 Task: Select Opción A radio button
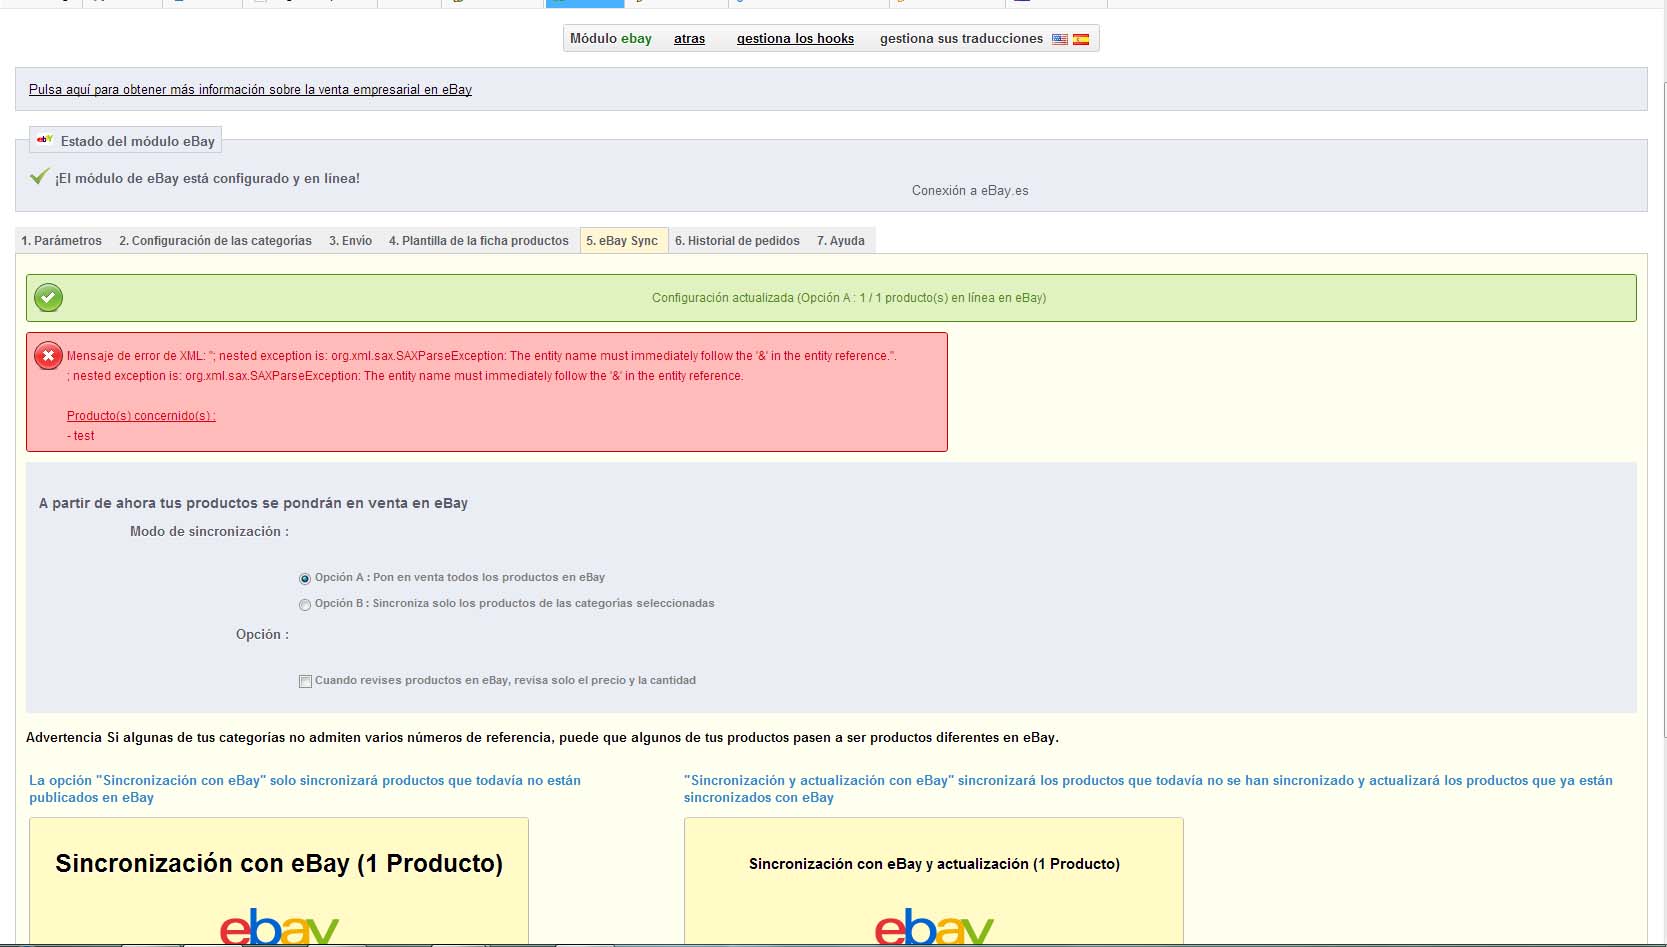305,578
